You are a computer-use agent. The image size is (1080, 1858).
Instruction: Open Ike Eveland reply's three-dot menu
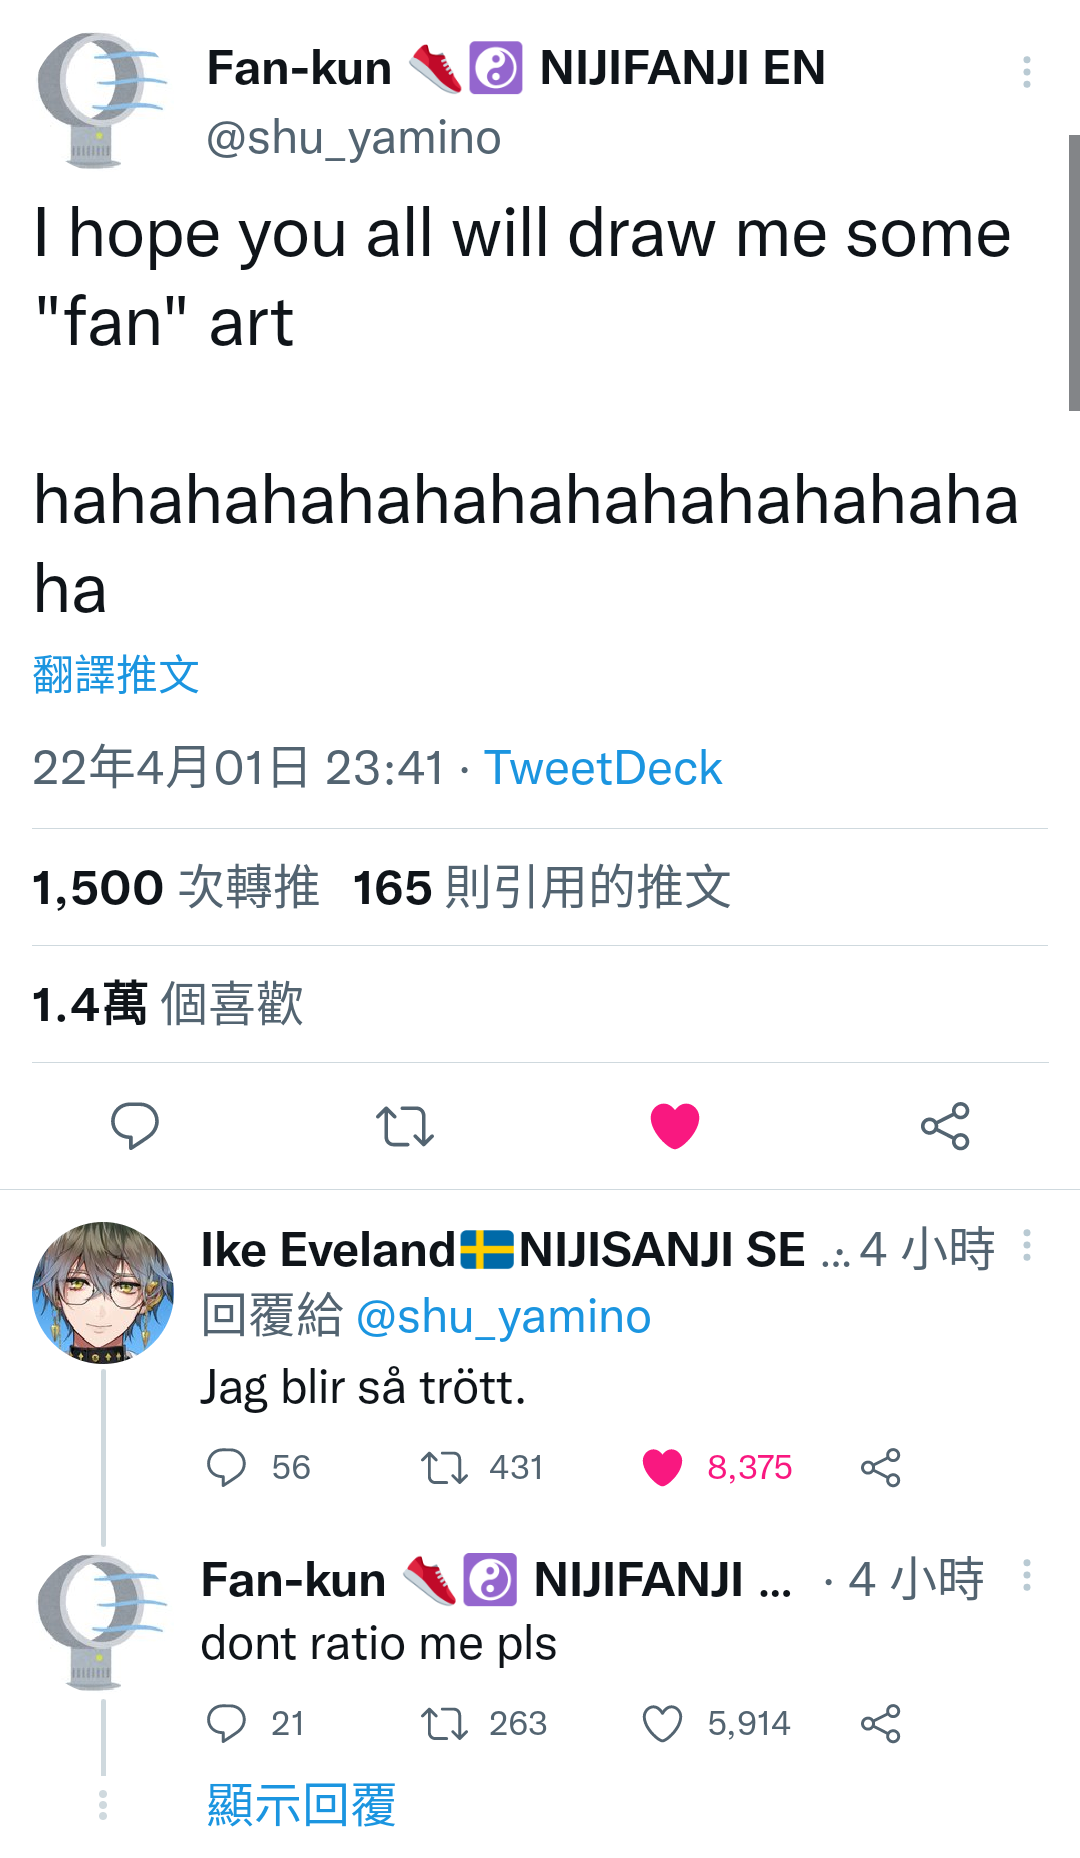coord(1027,1246)
